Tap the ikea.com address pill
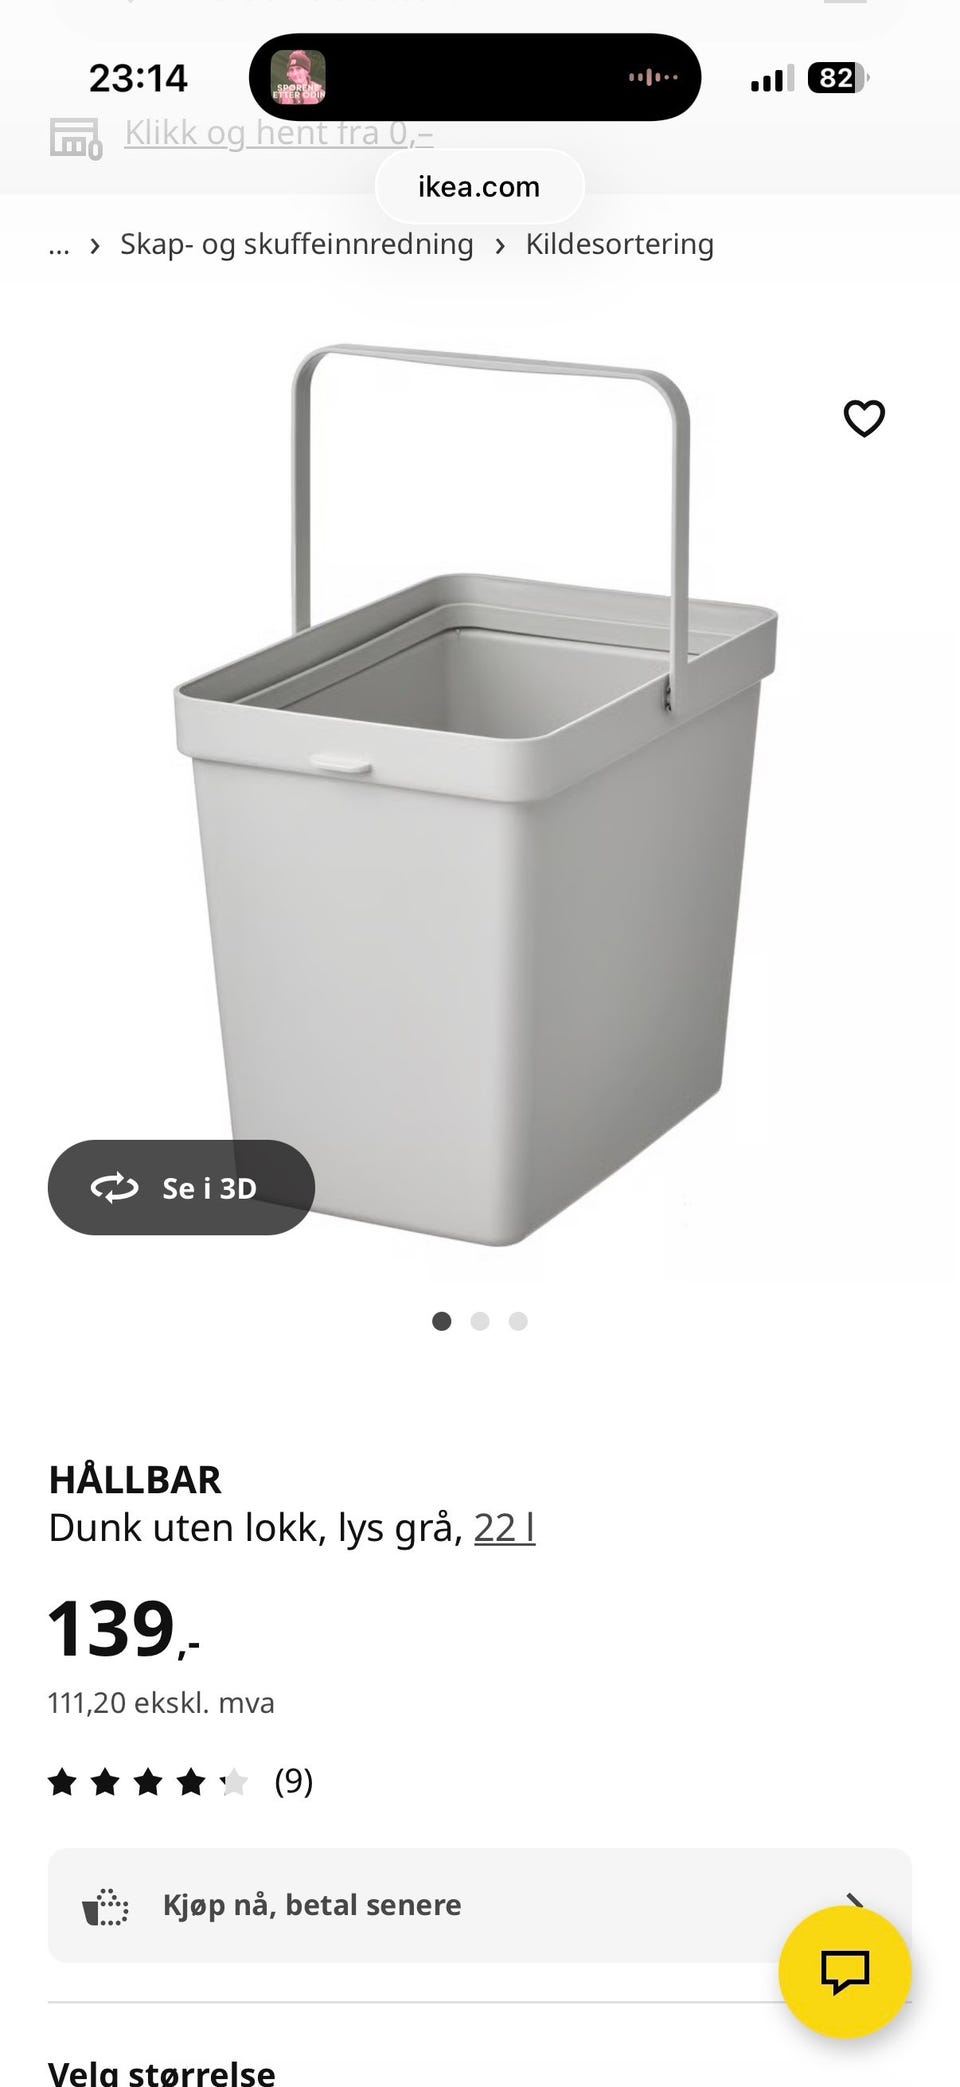This screenshot has height=2087, width=960. (479, 187)
